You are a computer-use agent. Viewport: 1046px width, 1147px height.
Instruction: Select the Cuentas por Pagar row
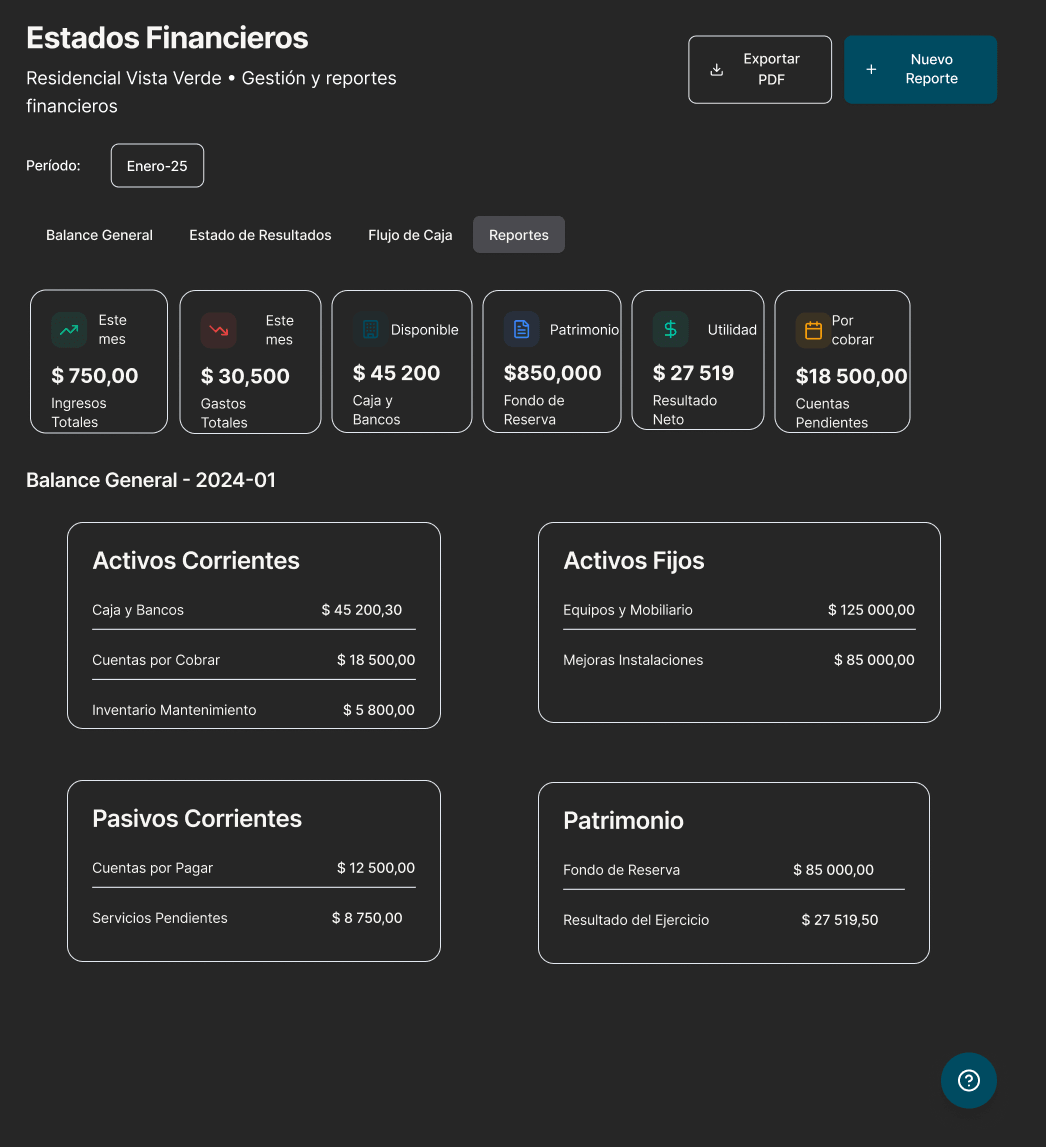(253, 868)
